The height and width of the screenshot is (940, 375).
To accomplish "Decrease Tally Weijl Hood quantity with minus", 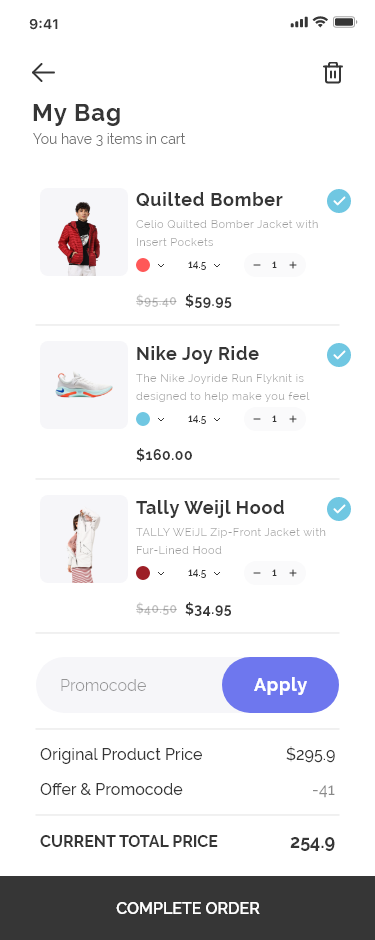I will click(x=257, y=573).
